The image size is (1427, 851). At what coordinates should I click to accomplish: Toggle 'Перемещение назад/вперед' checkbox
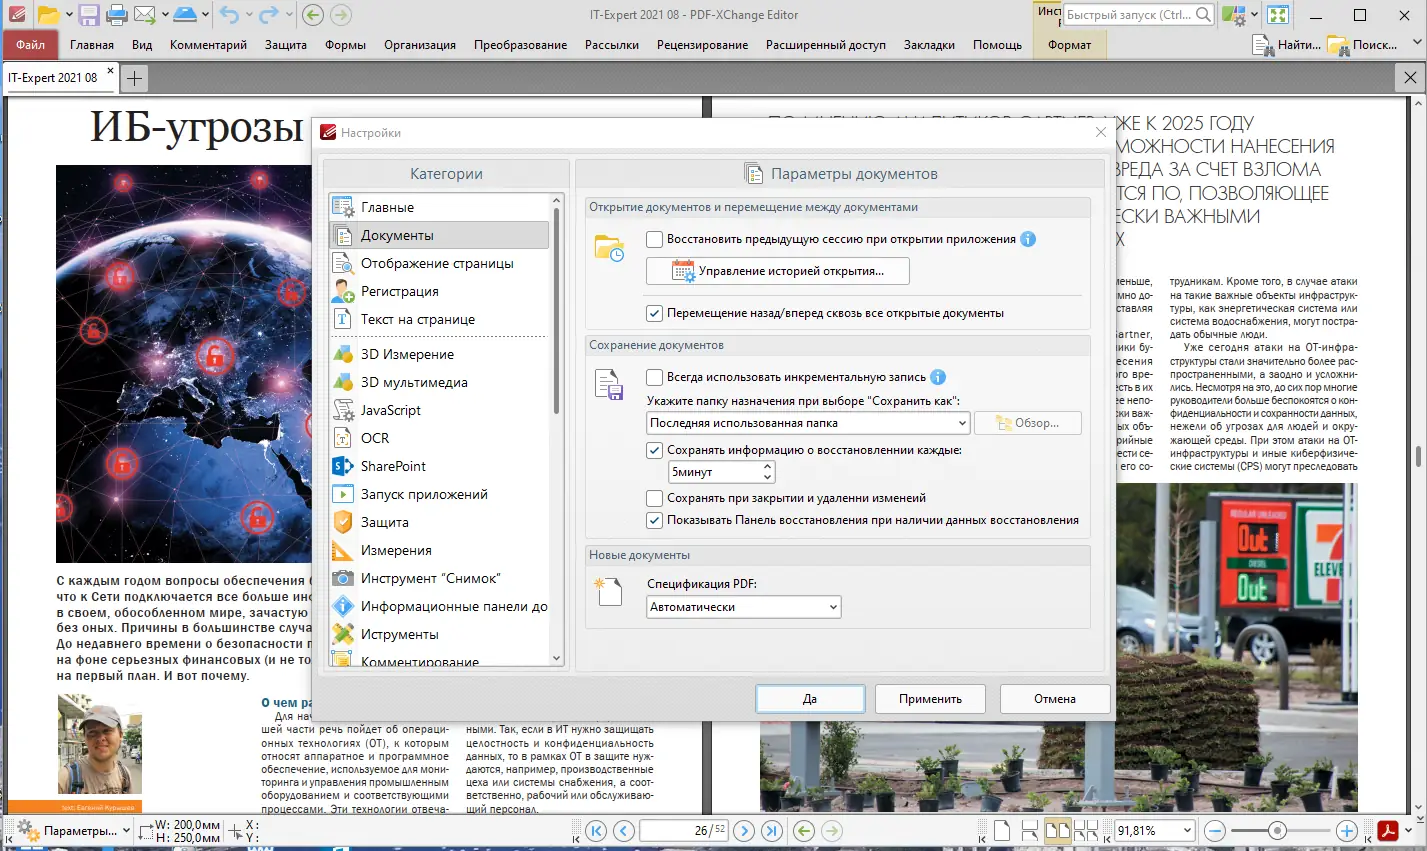pos(654,313)
